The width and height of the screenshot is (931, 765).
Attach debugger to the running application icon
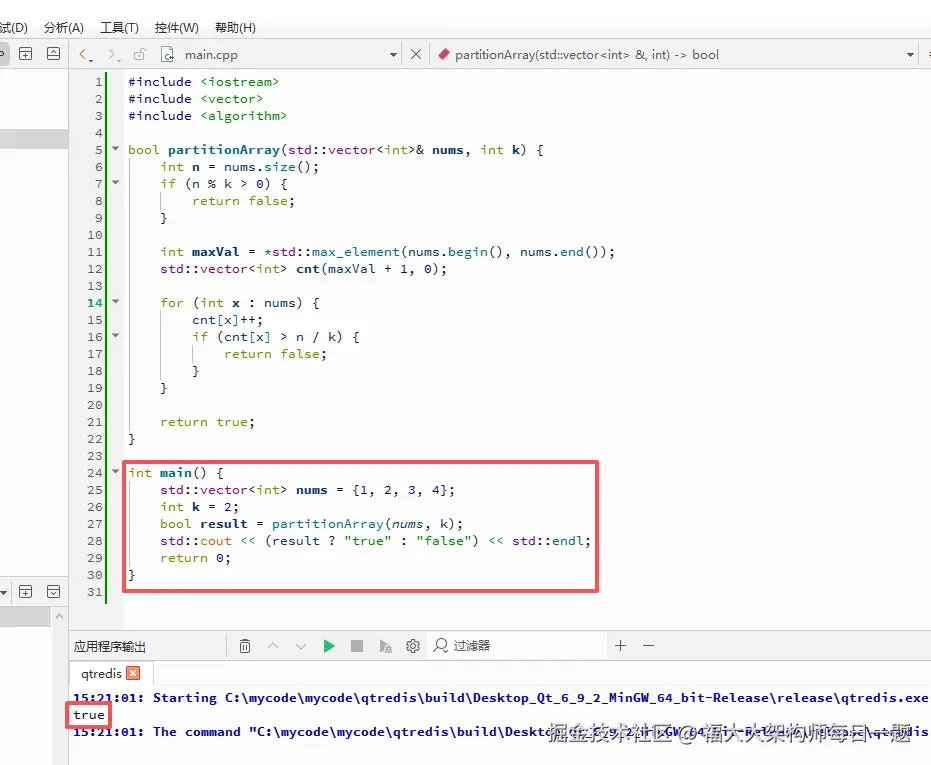385,646
